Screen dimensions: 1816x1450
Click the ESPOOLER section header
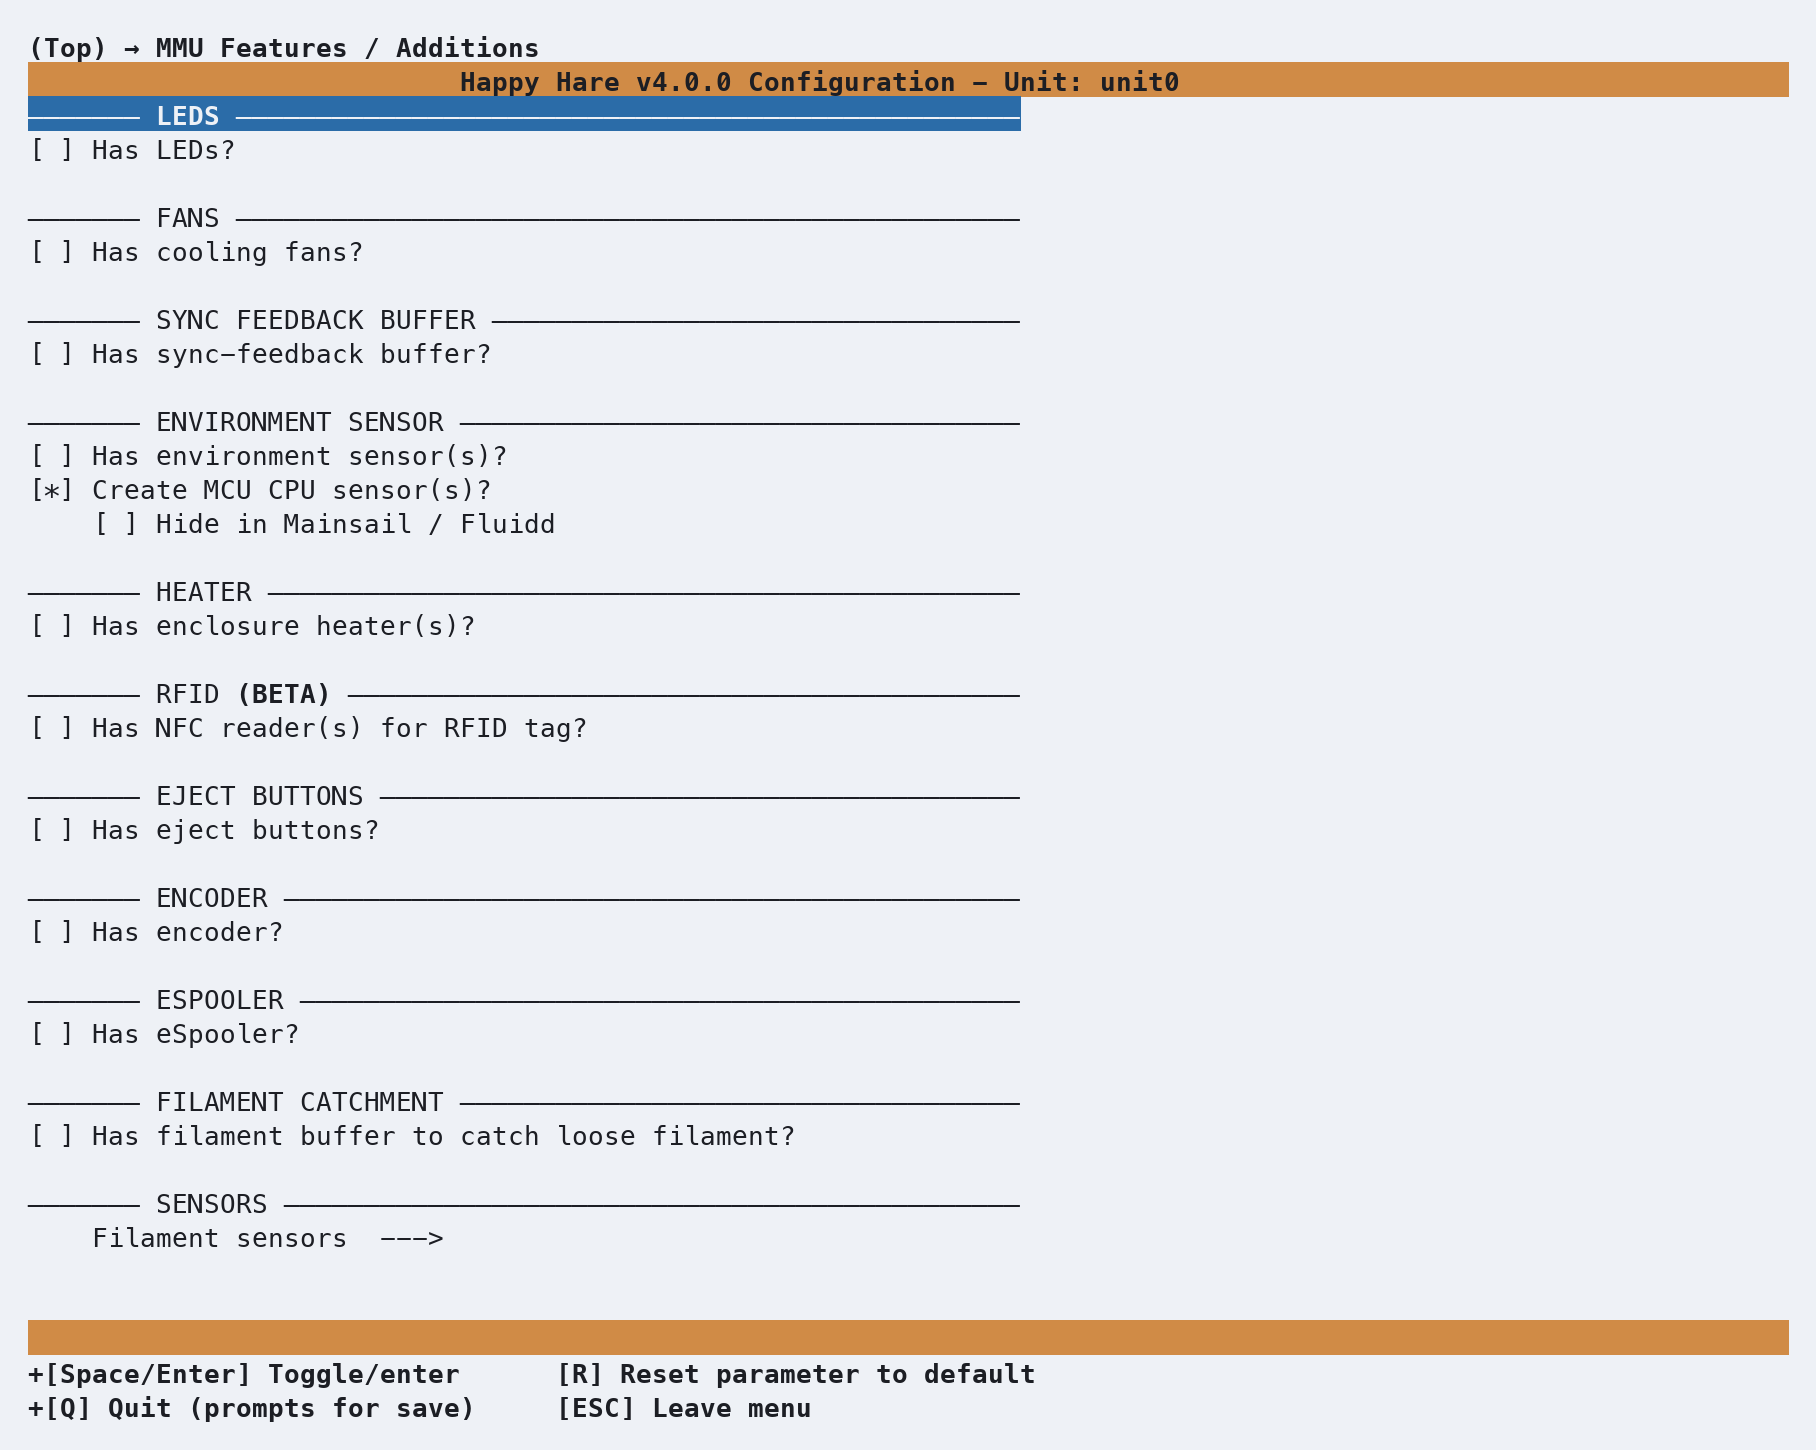point(524,1001)
